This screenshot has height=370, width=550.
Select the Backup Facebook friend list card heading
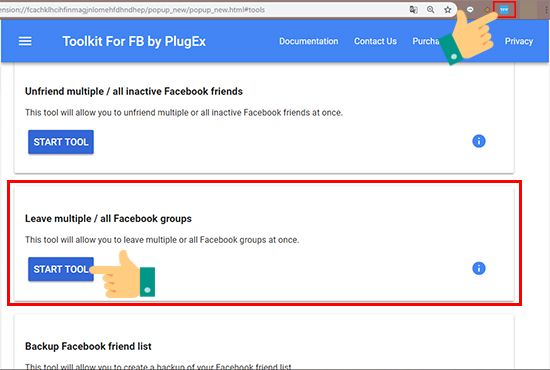click(x=88, y=346)
